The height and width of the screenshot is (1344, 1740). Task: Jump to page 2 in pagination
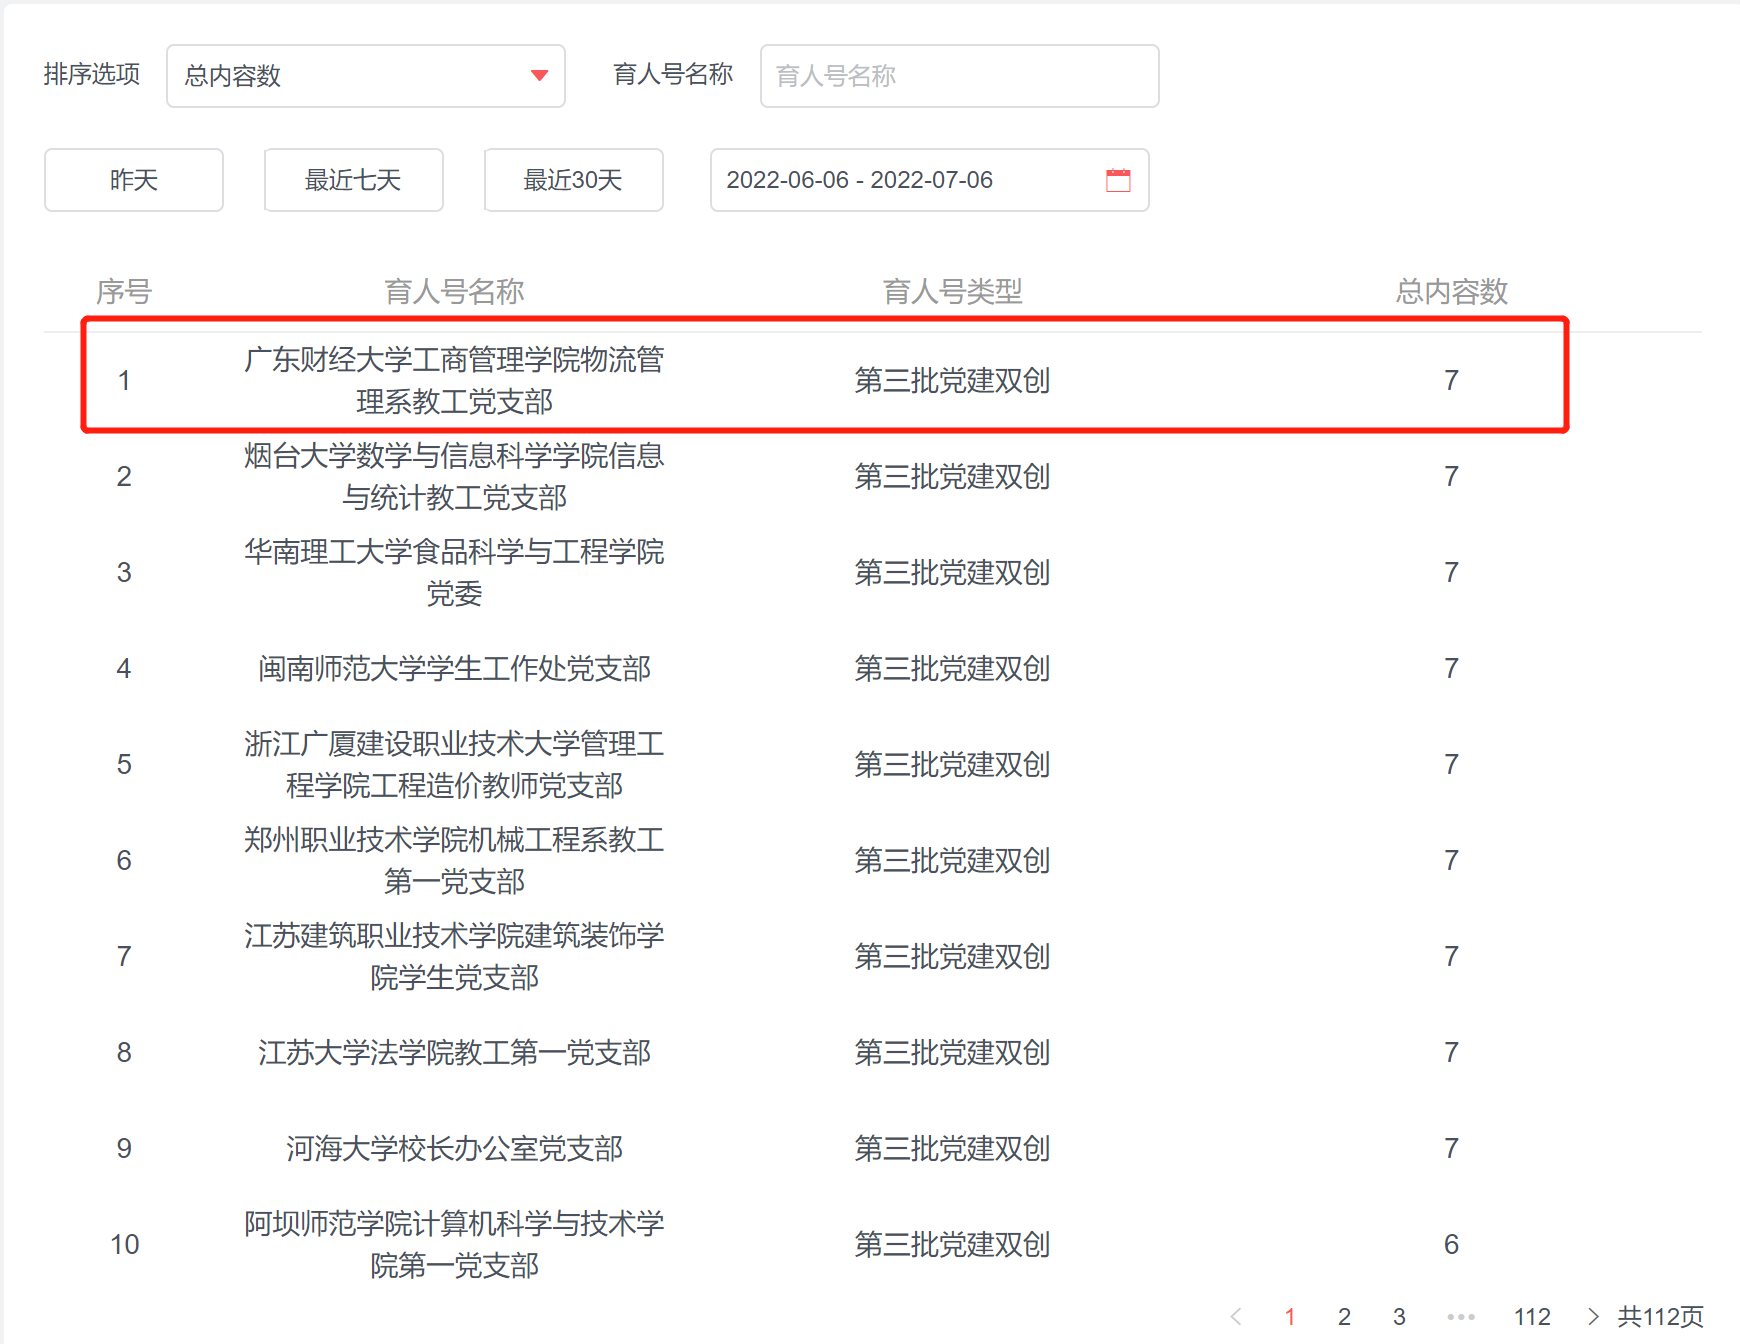tap(1344, 1316)
